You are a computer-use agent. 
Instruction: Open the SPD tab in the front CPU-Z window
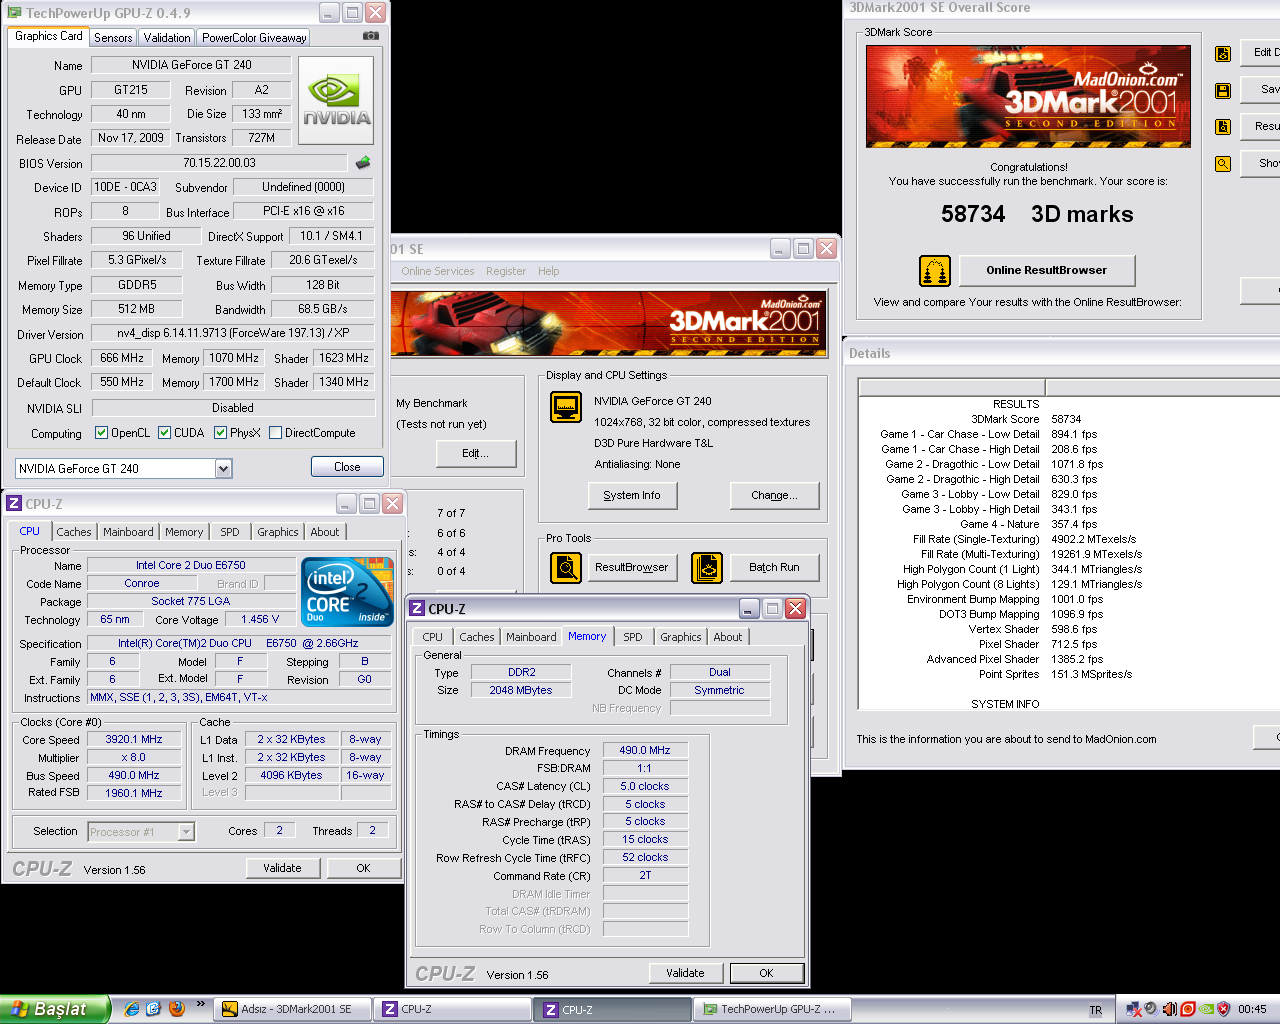(633, 637)
